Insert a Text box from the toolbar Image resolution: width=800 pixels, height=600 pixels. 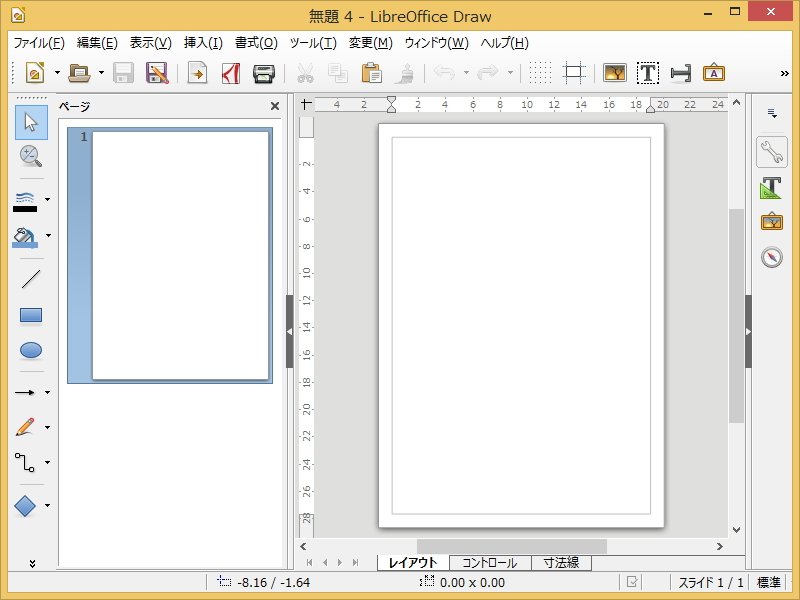(648, 72)
